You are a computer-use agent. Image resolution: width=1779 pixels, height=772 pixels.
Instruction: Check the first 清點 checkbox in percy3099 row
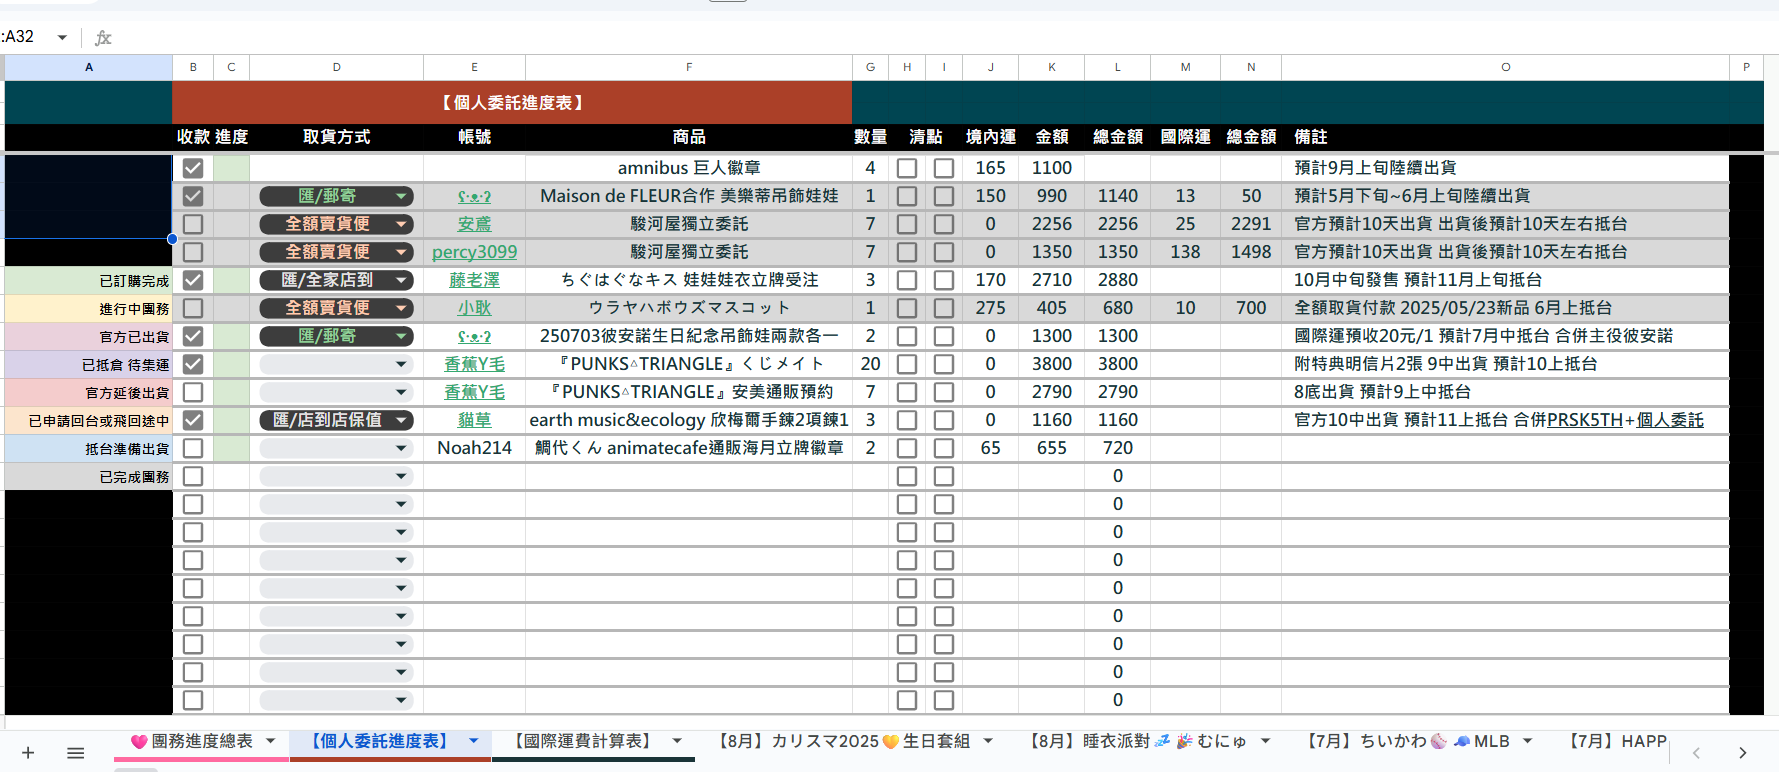(x=907, y=252)
